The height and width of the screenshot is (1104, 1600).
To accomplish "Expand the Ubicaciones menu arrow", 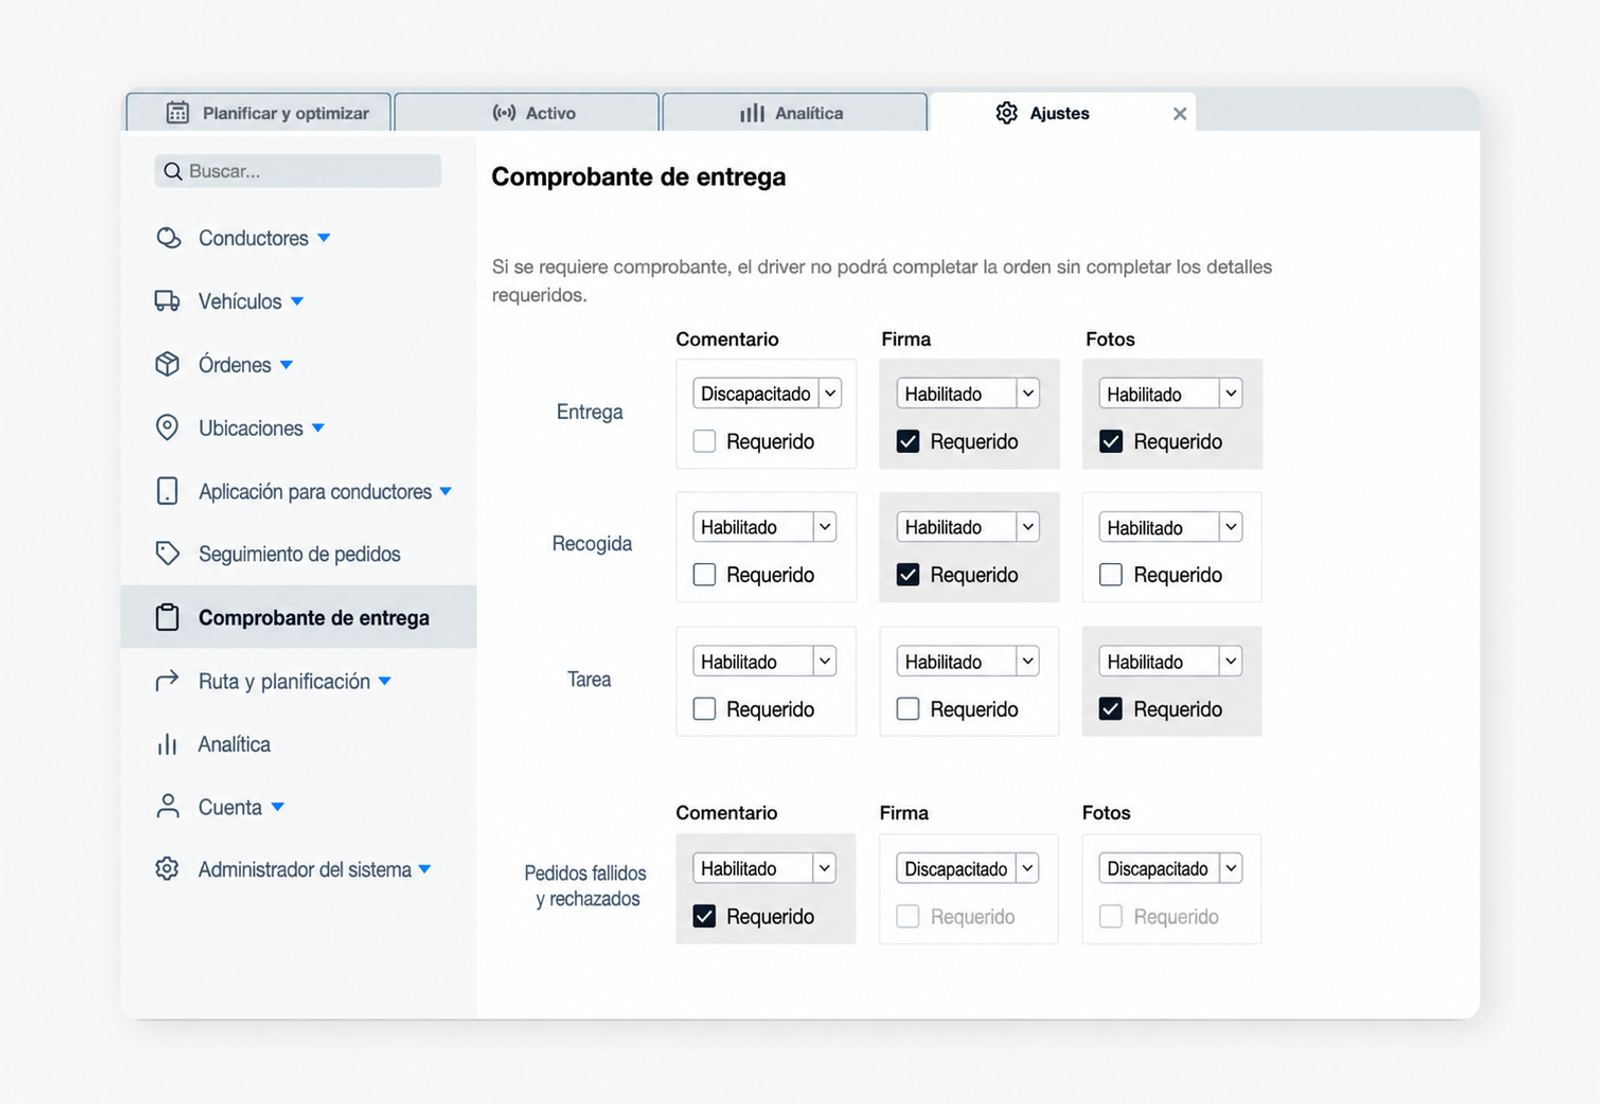I will (318, 428).
